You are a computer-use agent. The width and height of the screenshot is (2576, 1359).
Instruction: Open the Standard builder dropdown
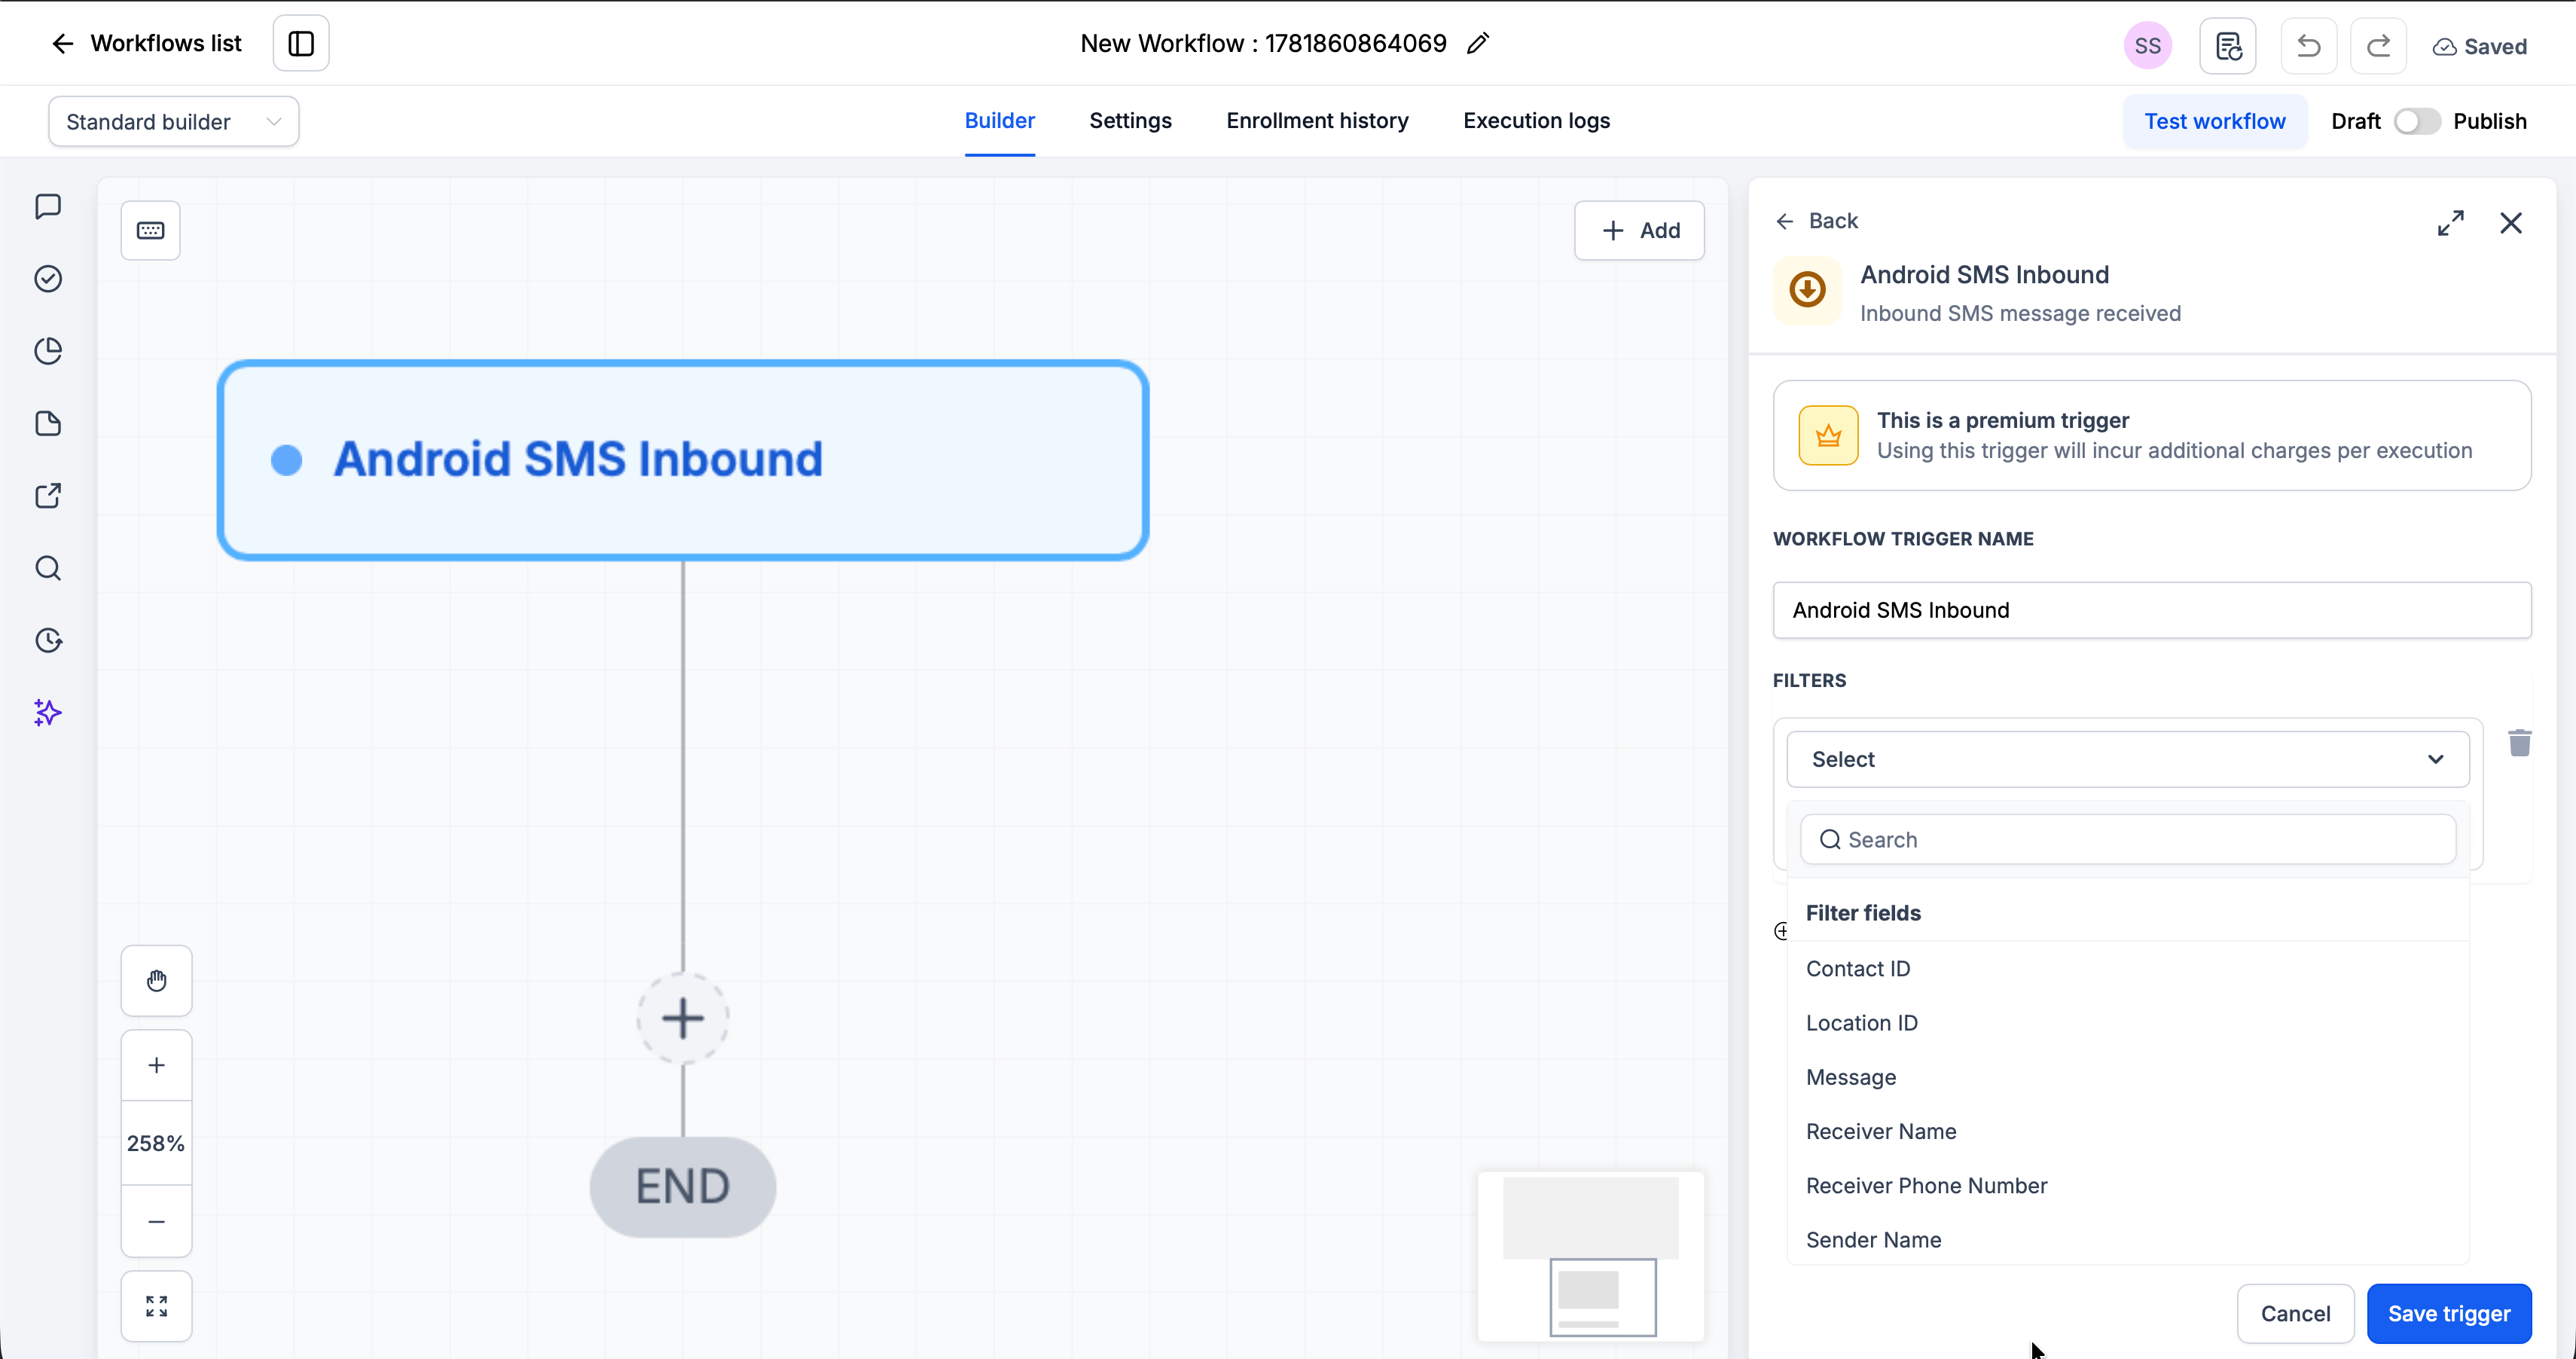(174, 122)
